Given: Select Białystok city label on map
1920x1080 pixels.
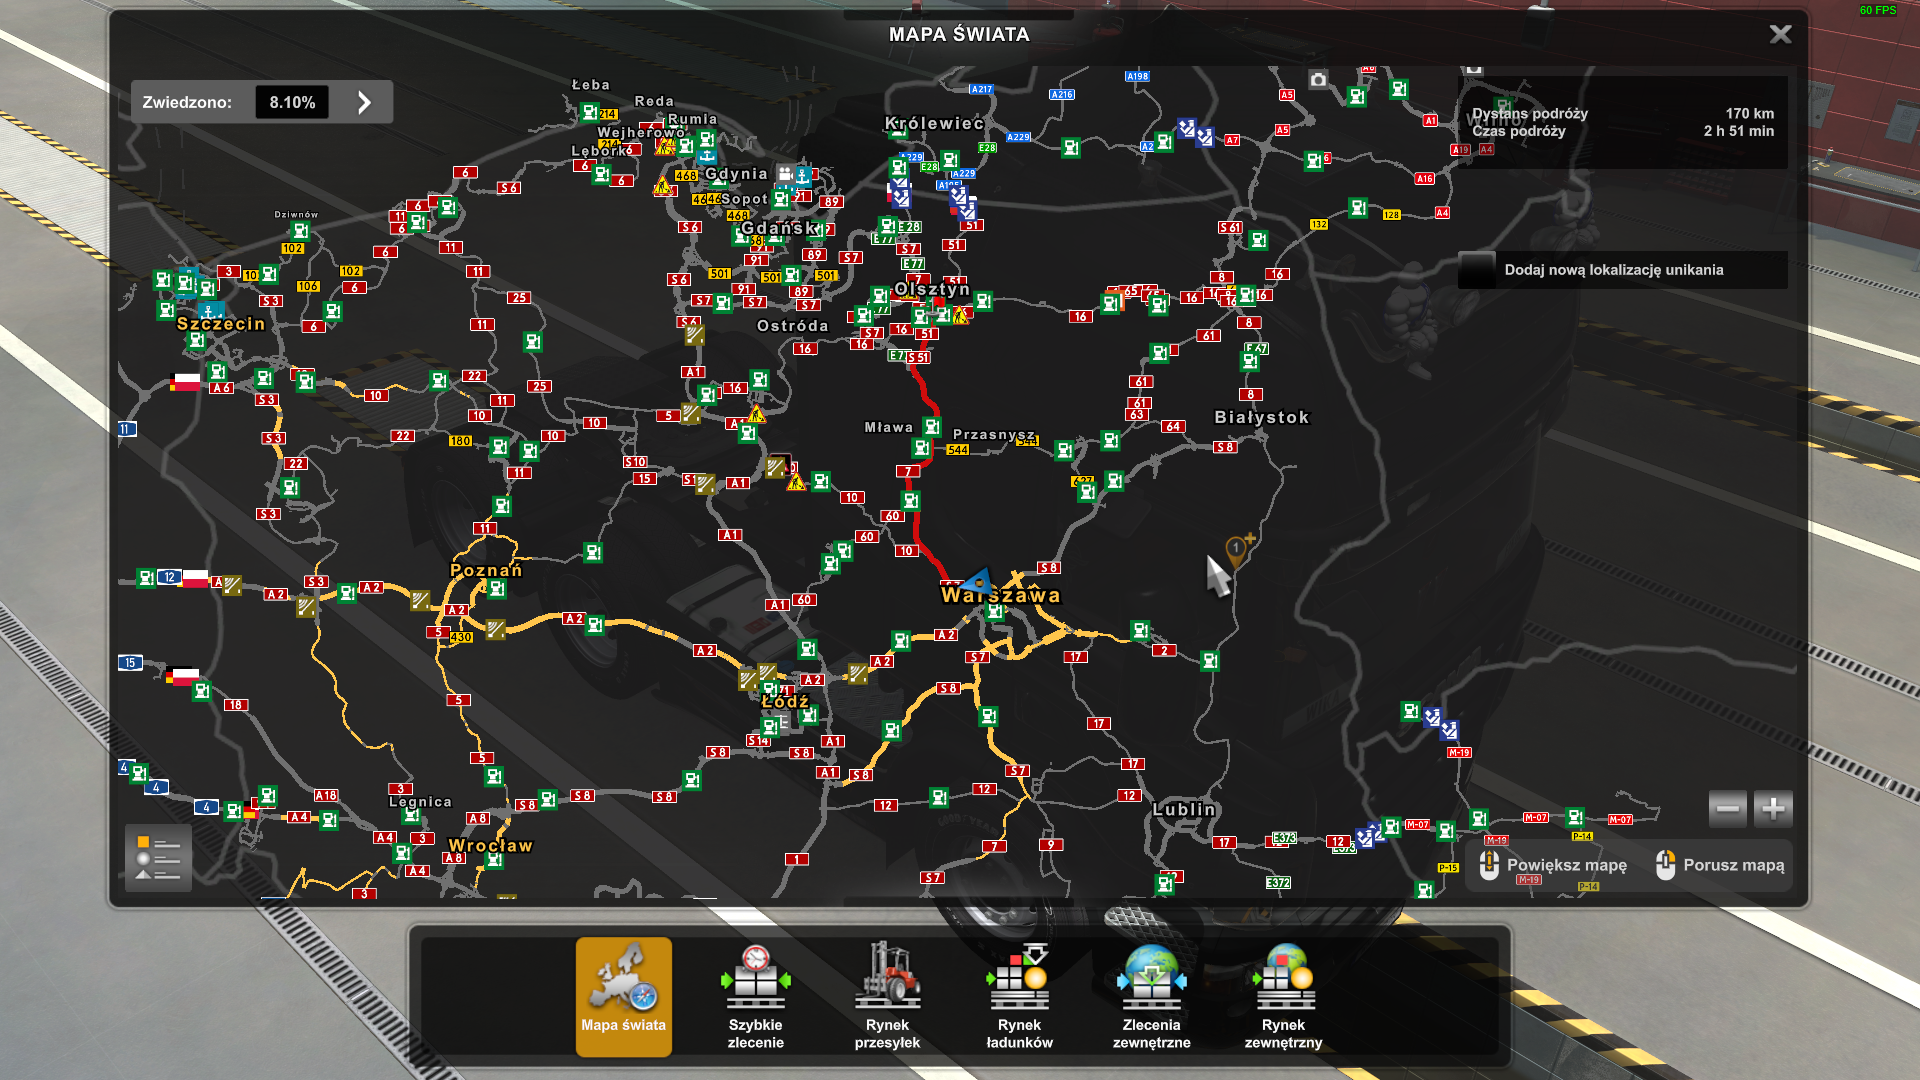Looking at the screenshot, I should pyautogui.click(x=1261, y=418).
